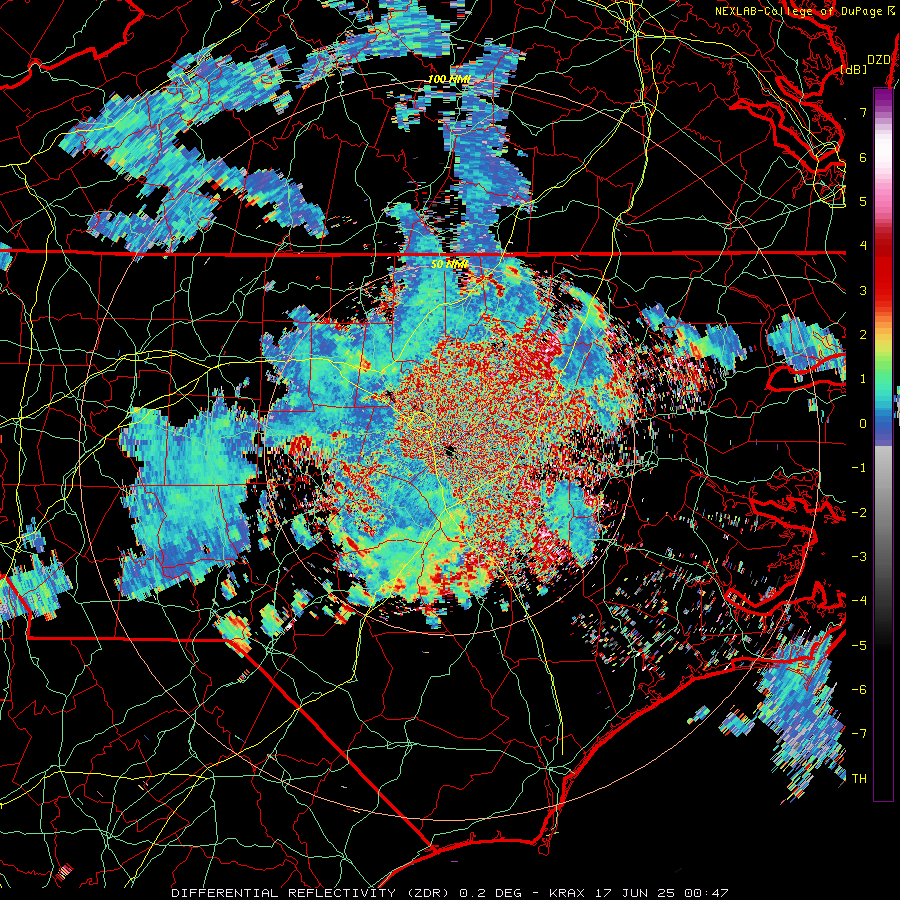This screenshot has height=900, width=900.
Task: Click the 100 NM range ring label
Action: pyautogui.click(x=449, y=79)
